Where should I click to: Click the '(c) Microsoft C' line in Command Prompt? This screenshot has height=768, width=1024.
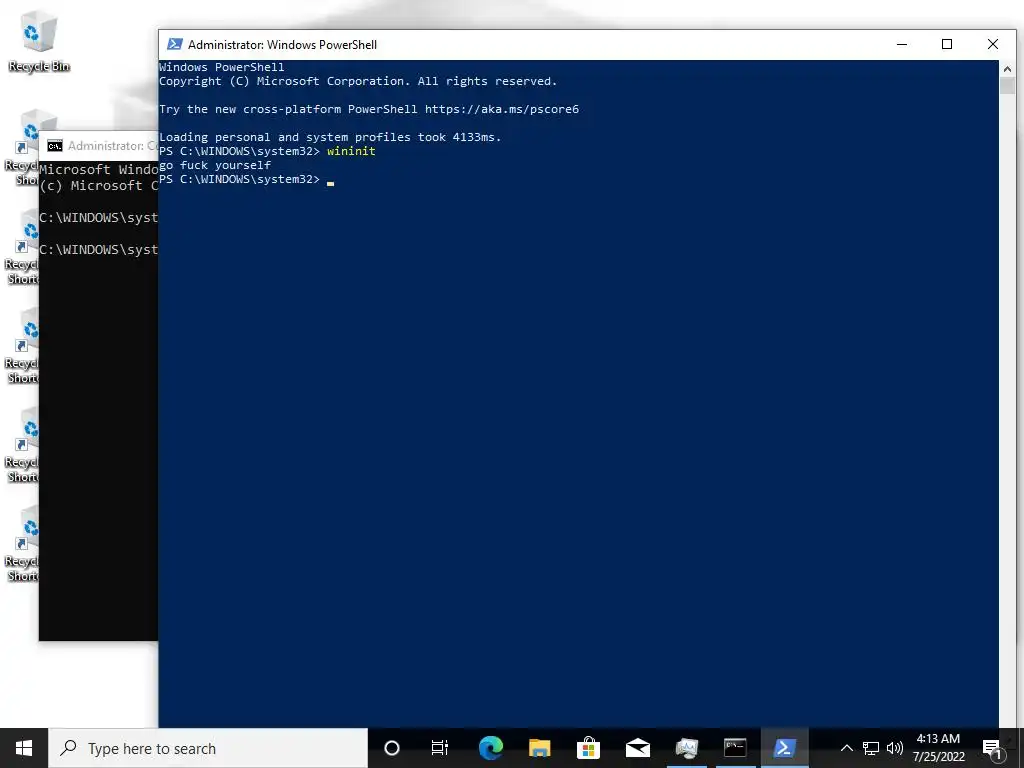[99, 185]
